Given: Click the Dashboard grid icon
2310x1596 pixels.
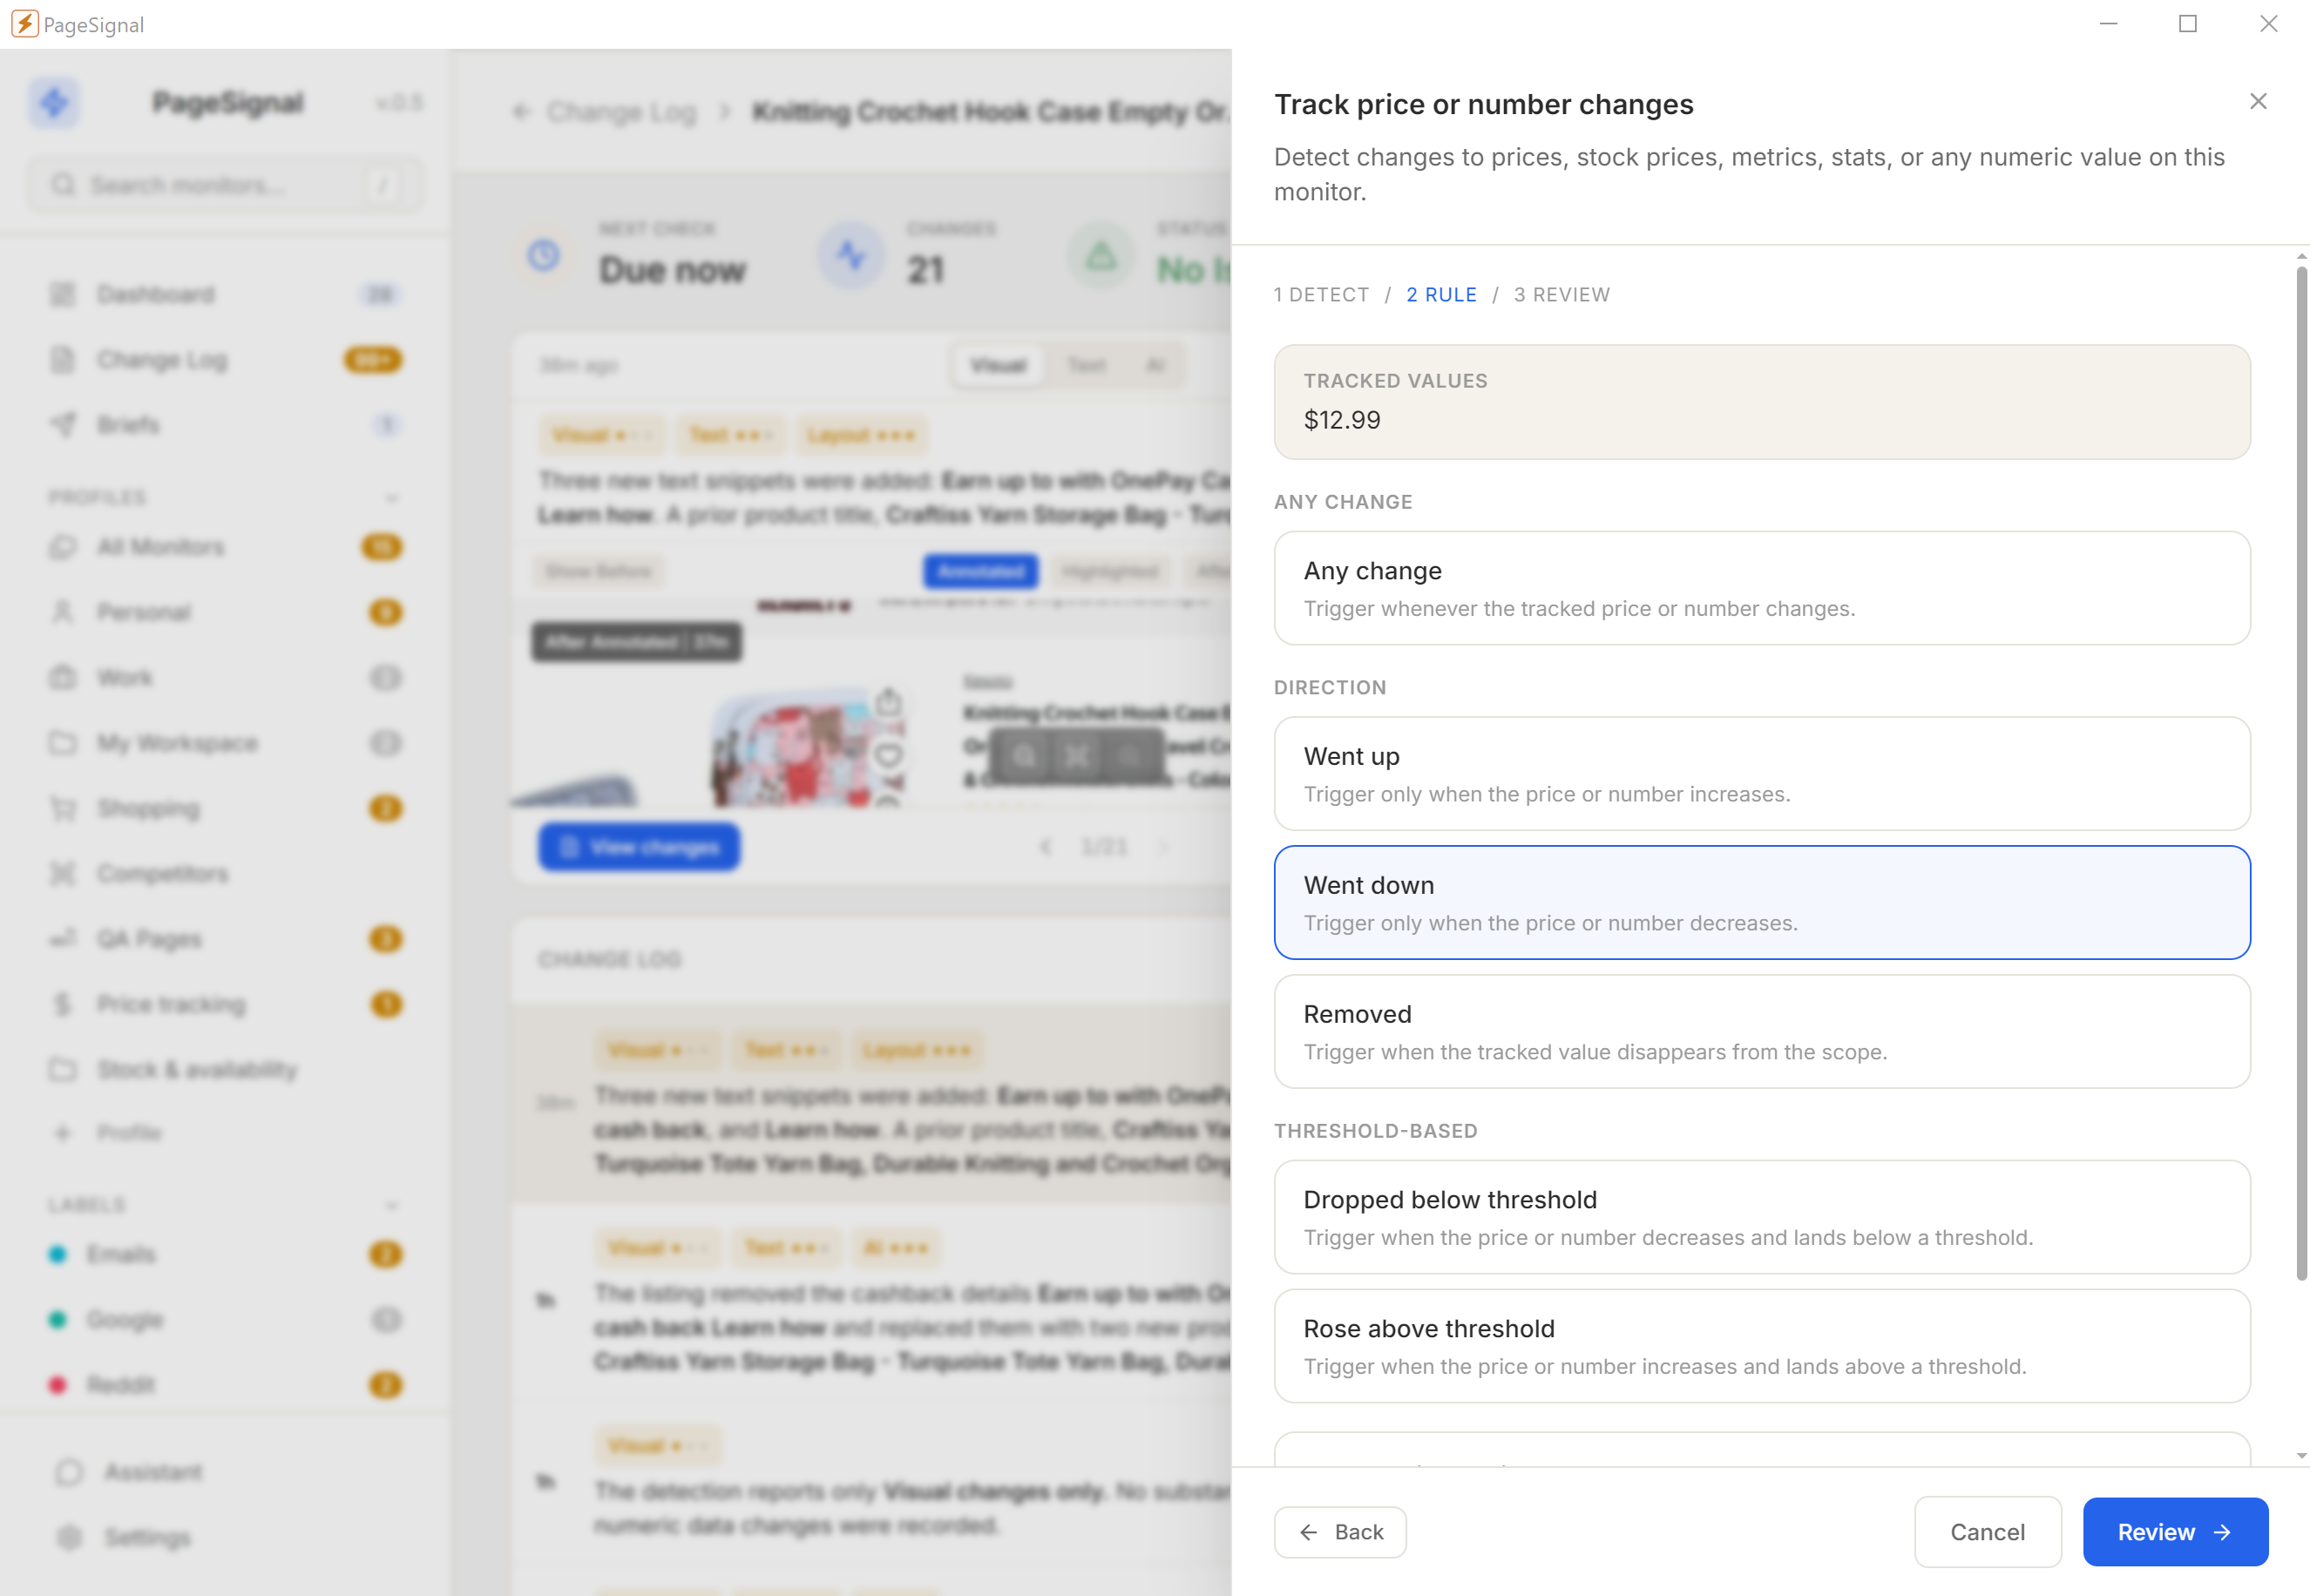Looking at the screenshot, I should click(x=63, y=294).
